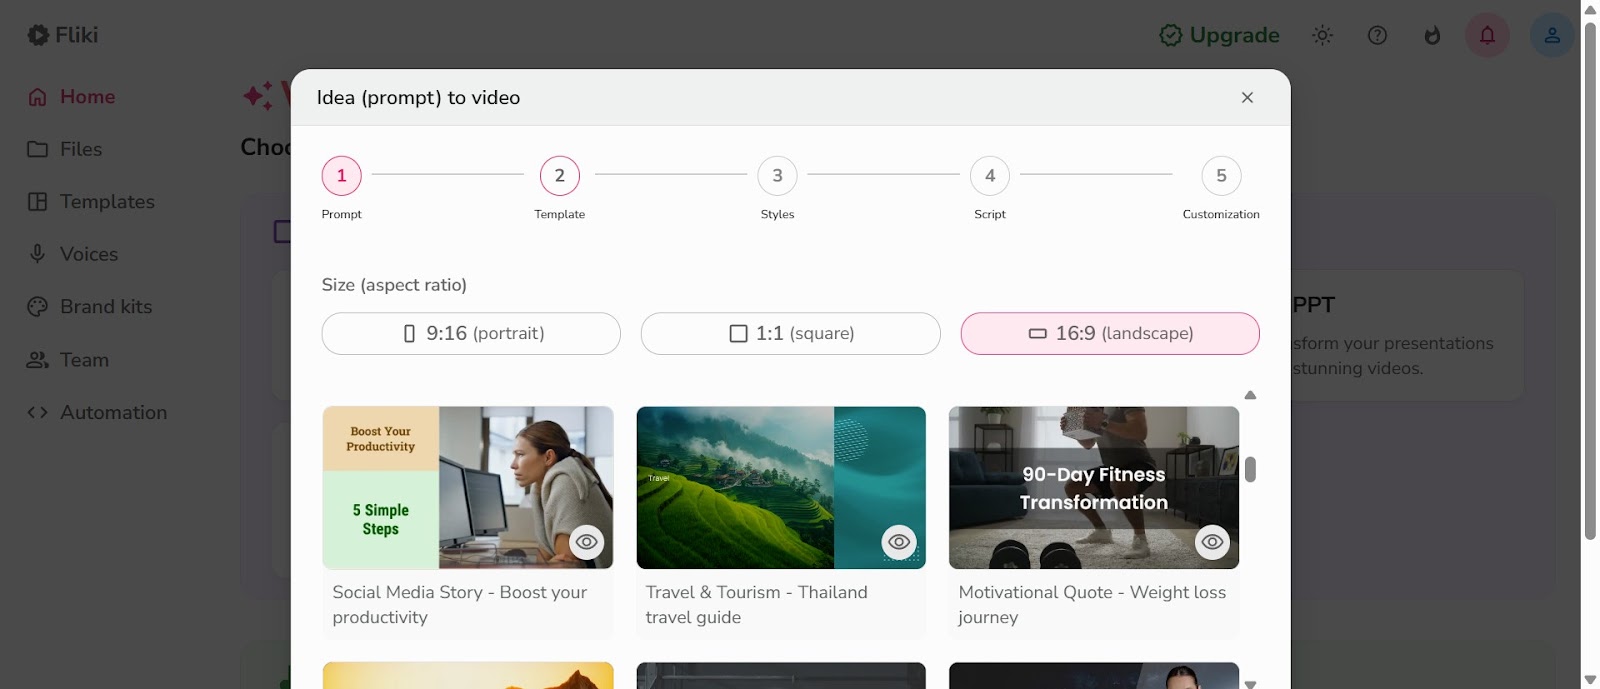Click the Fliki logo icon
Screen dimensions: 1600x689
coord(38,35)
